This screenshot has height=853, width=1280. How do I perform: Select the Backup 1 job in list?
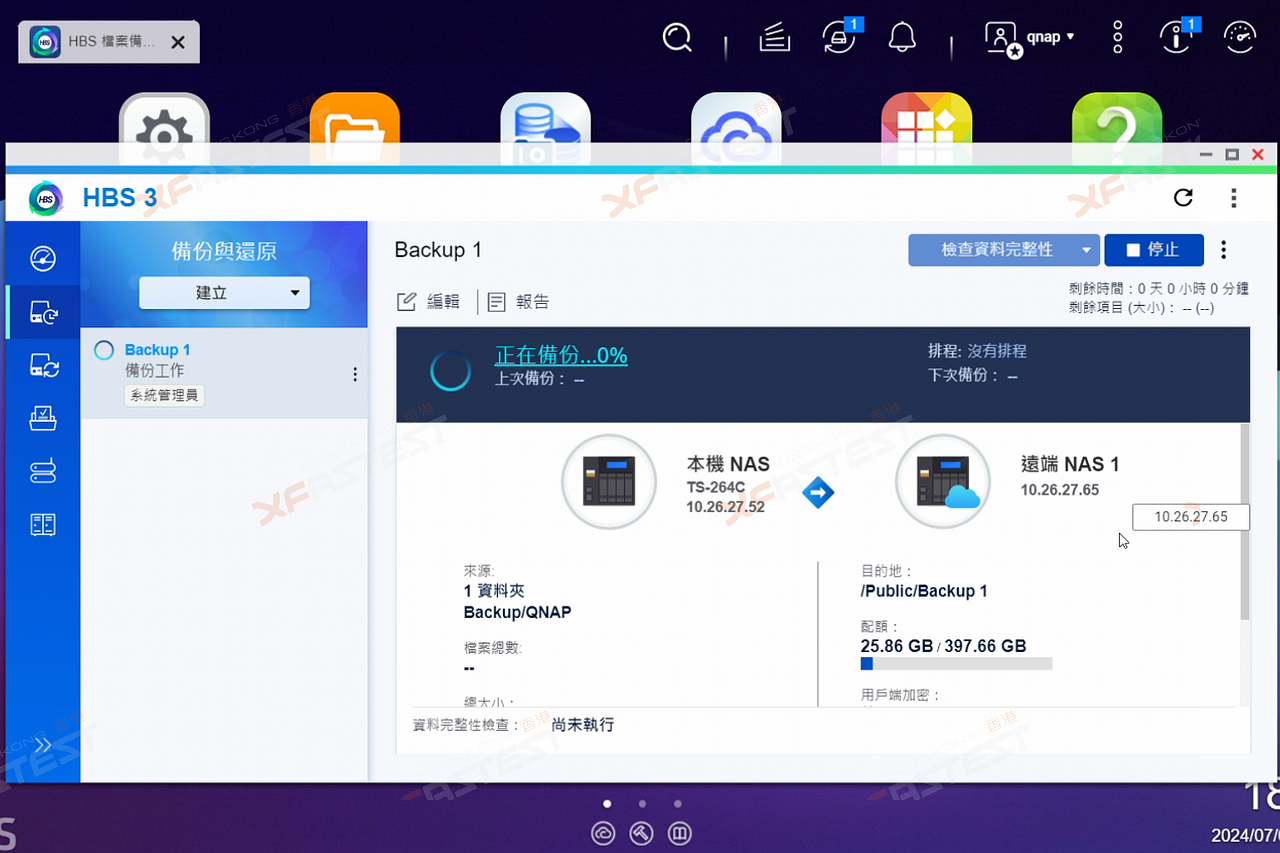224,372
